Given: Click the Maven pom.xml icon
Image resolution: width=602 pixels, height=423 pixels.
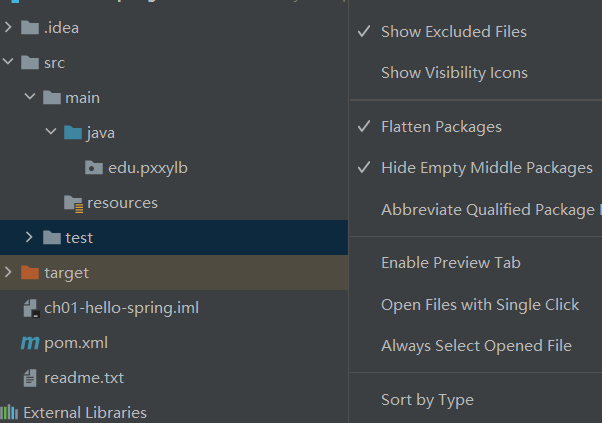Looking at the screenshot, I should [30, 343].
